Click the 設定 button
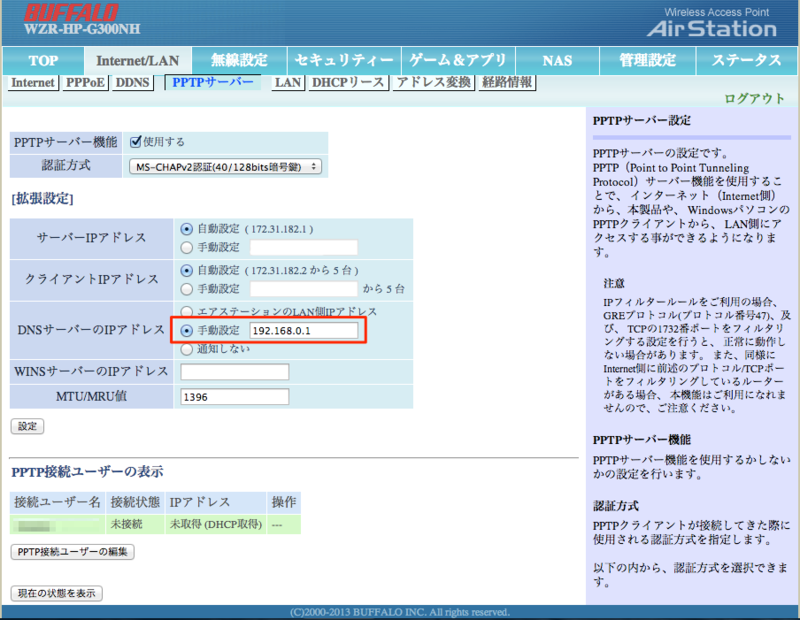The image size is (800, 620). 28,426
